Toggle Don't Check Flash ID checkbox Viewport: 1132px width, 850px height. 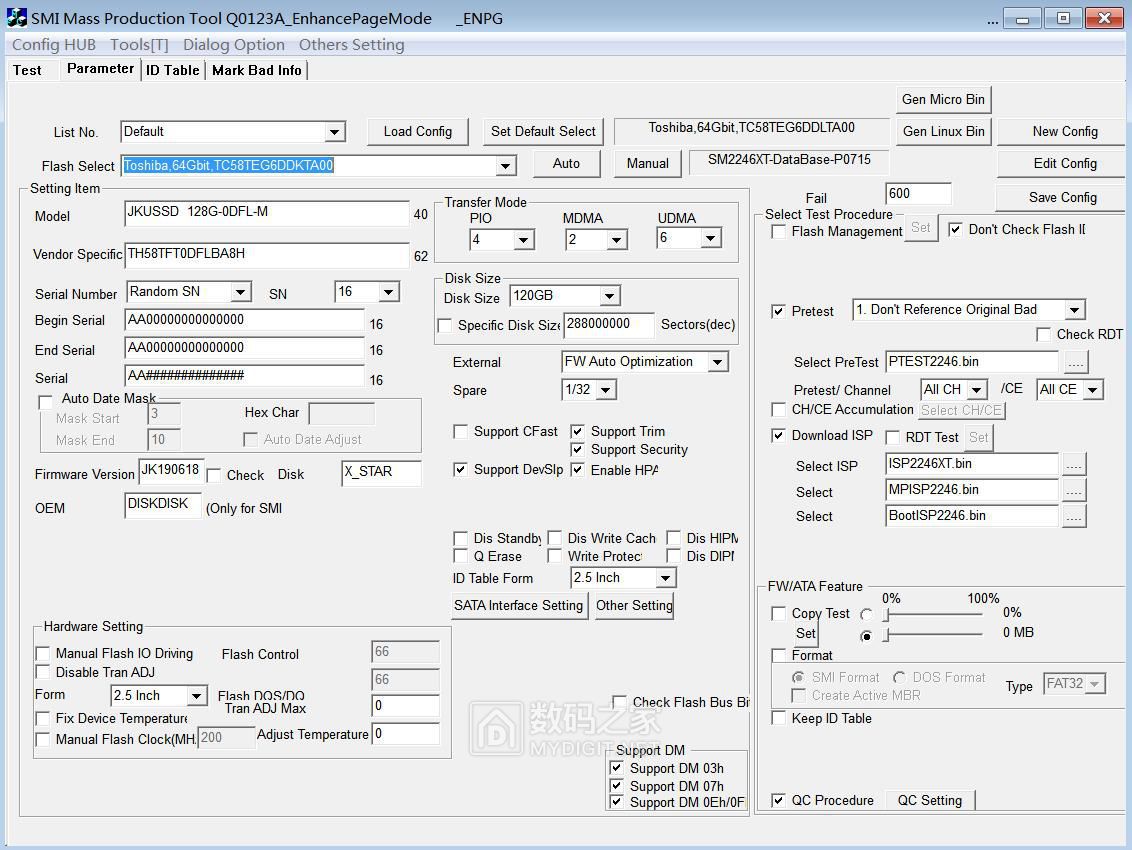pos(955,230)
